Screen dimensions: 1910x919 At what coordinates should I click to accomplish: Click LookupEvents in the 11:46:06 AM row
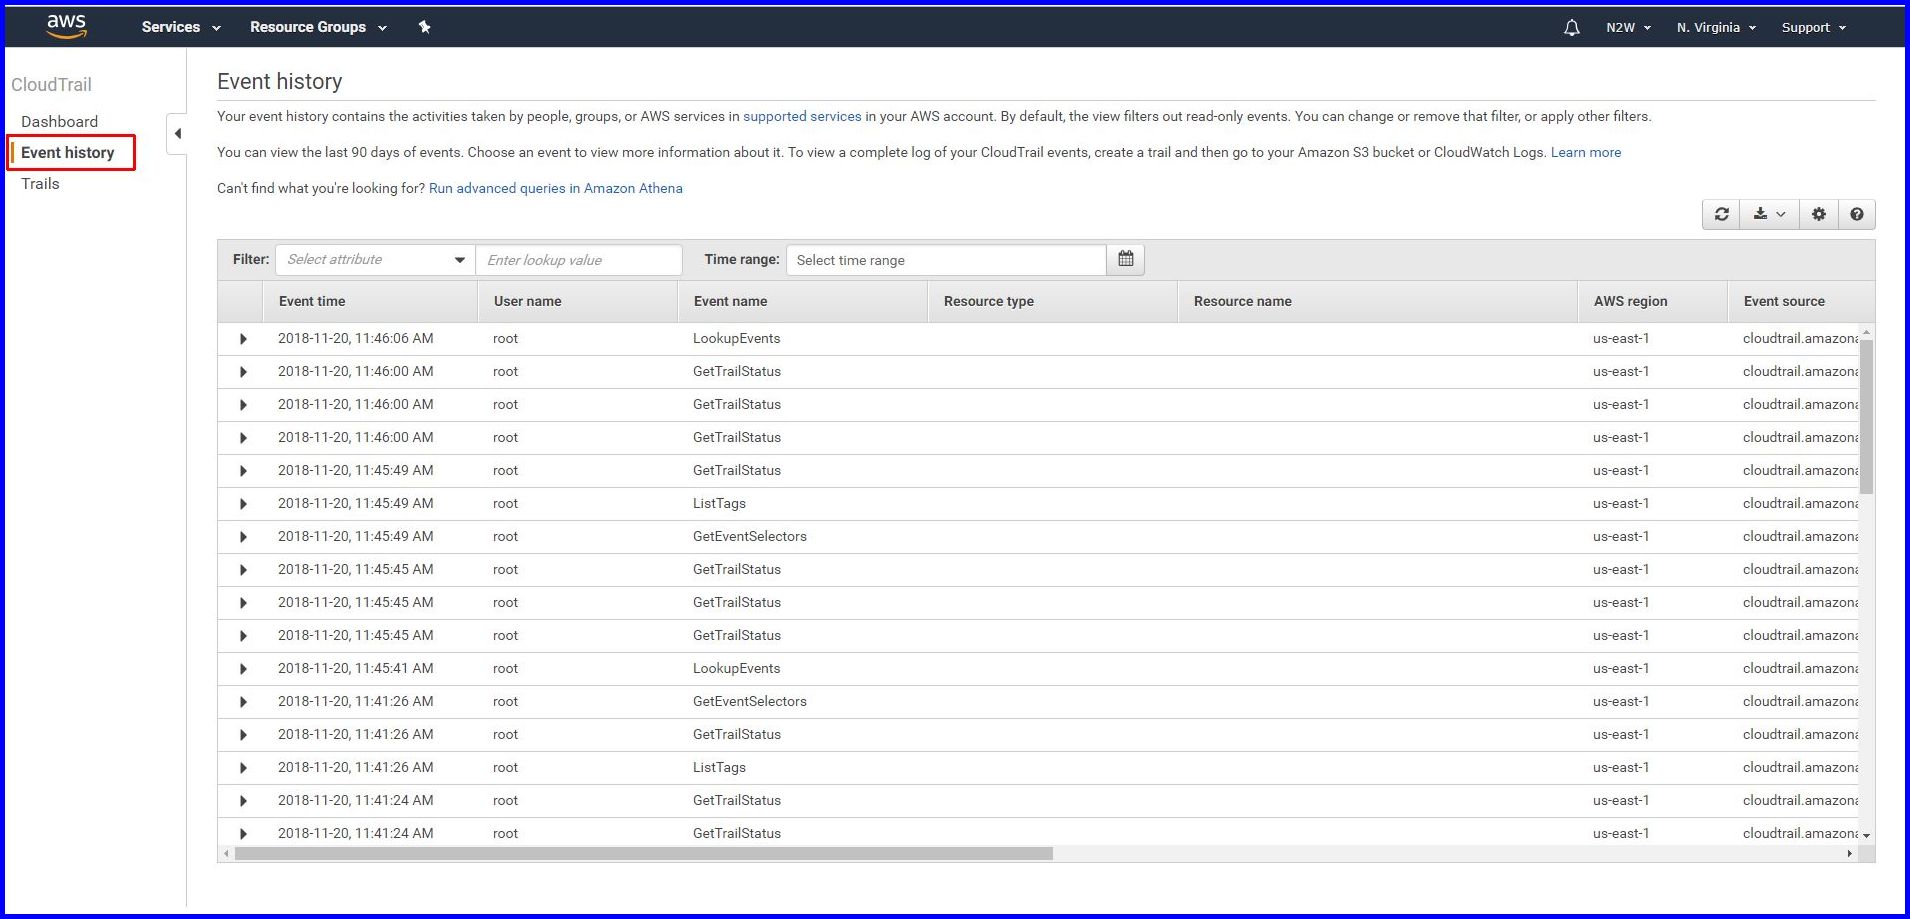coord(736,339)
